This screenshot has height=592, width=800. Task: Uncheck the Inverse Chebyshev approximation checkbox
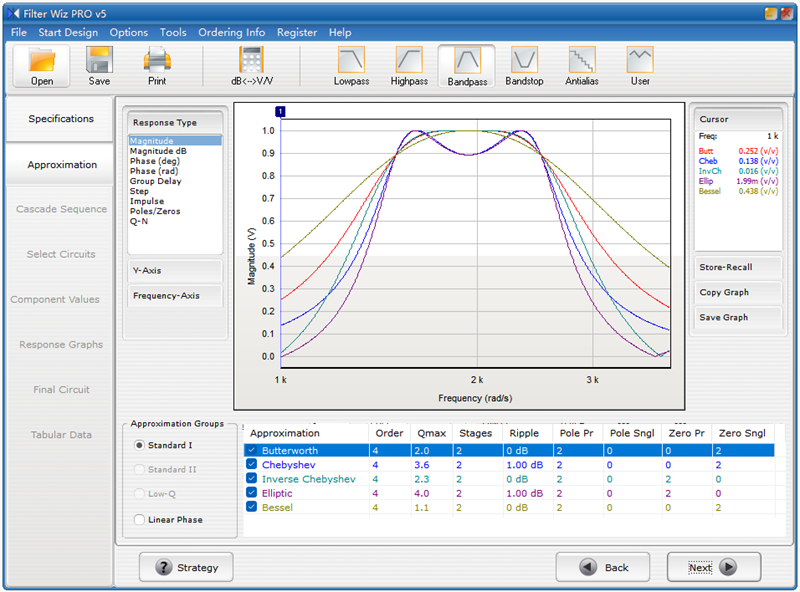pos(251,478)
